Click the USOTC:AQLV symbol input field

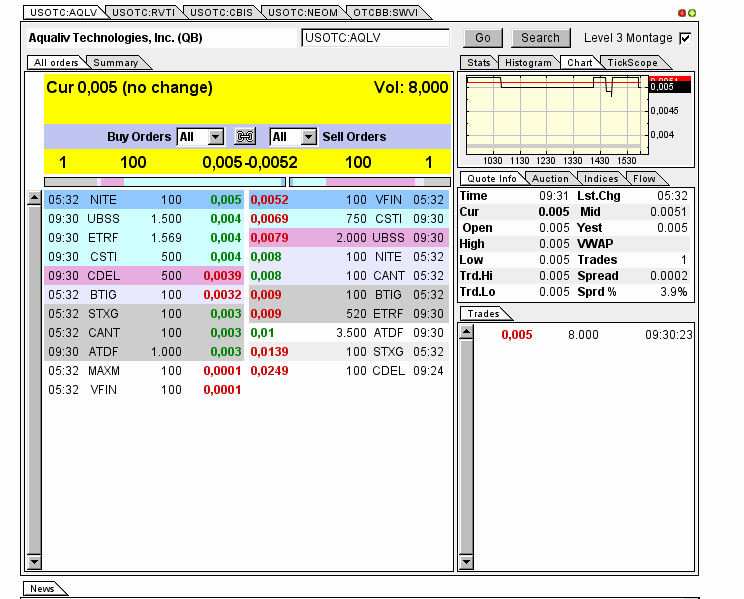[x=375, y=38]
